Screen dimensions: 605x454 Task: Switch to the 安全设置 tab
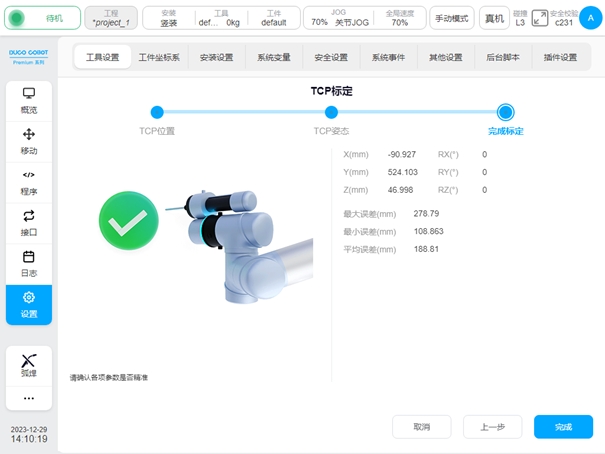point(331,57)
